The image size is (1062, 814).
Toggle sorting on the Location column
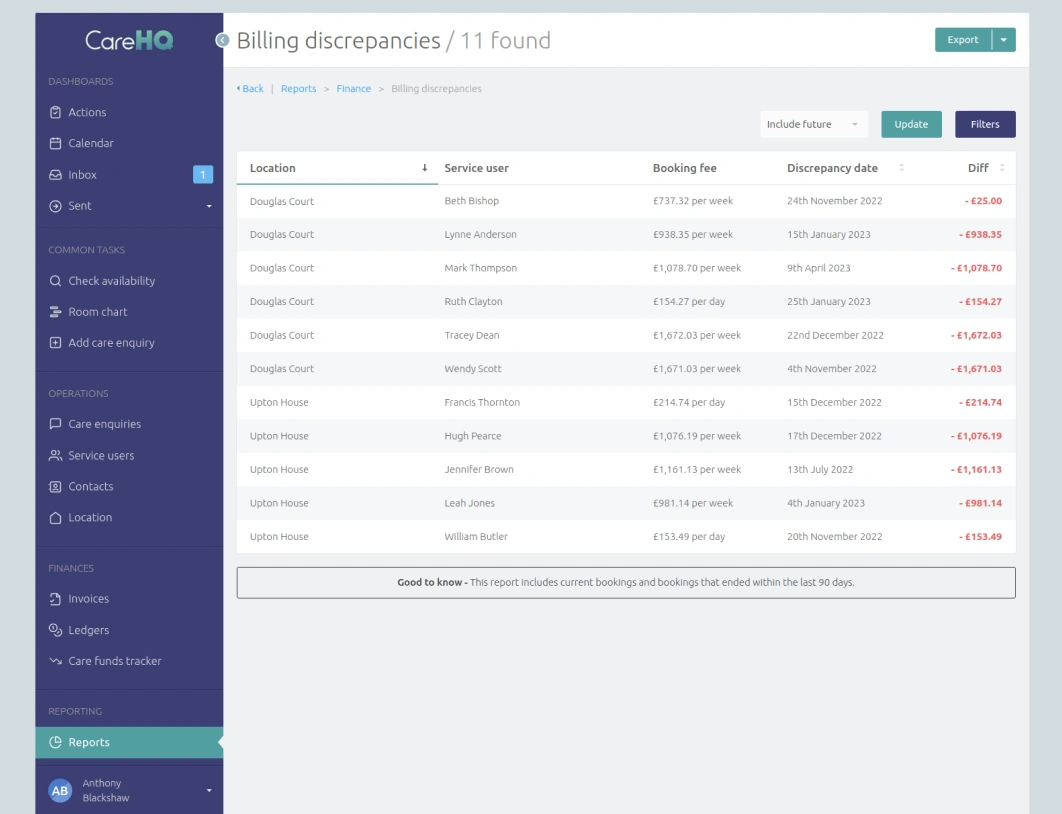(272, 167)
